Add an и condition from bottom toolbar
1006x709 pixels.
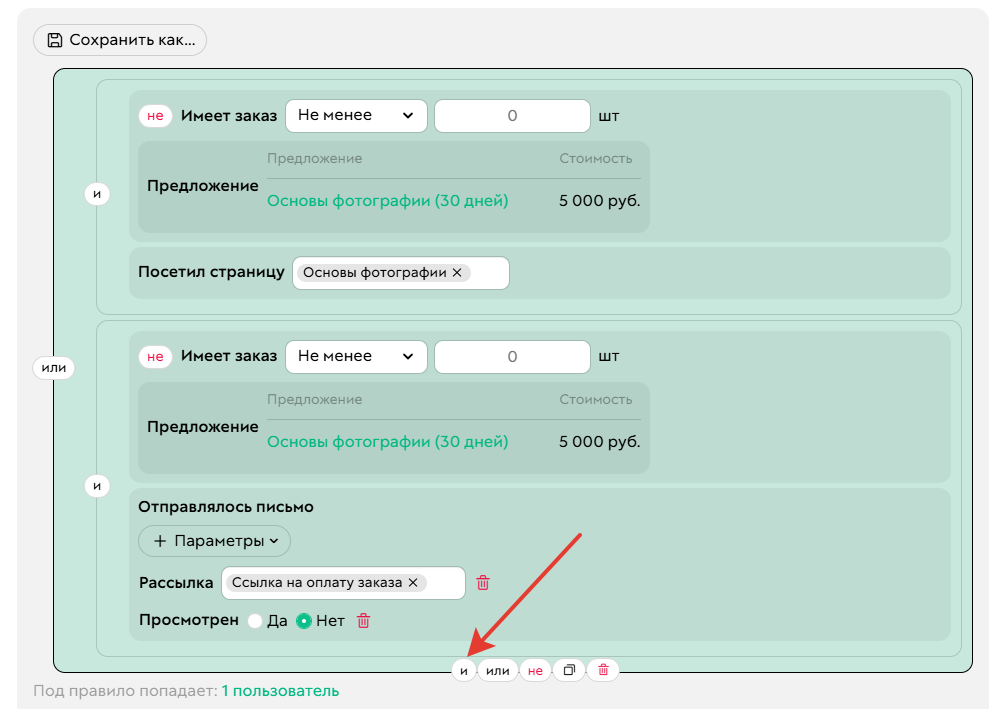[463, 671]
